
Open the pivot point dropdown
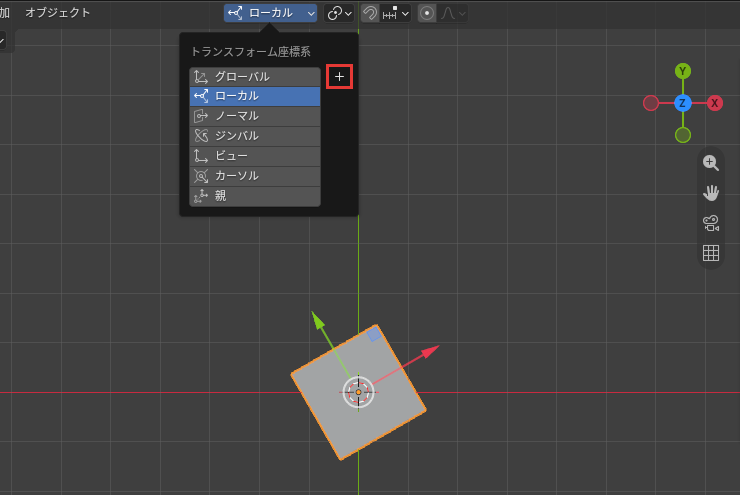(x=339, y=13)
